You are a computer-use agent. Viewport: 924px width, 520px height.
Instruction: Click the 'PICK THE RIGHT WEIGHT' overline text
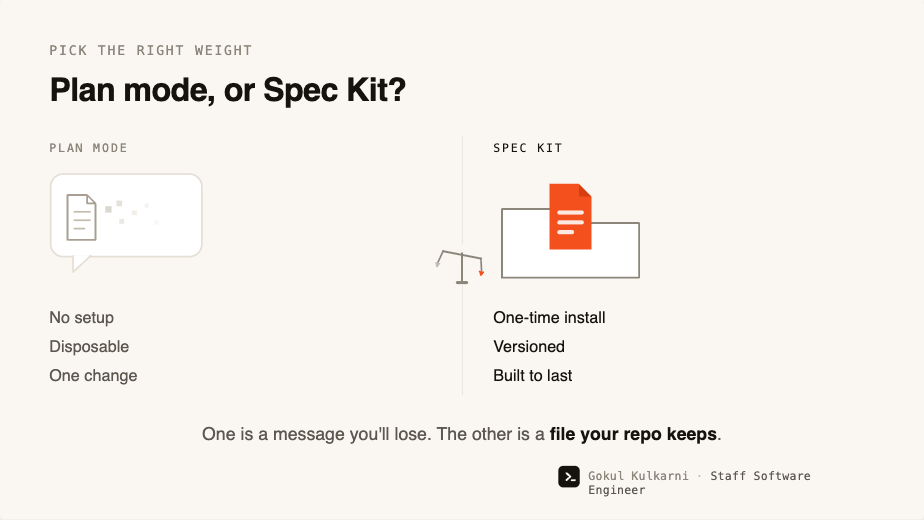pyautogui.click(x=151, y=51)
